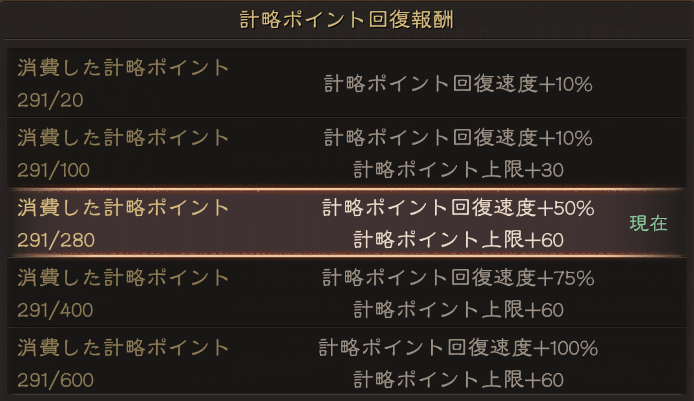Select the 291/20 reward row
The image size is (694, 401).
tap(347, 83)
